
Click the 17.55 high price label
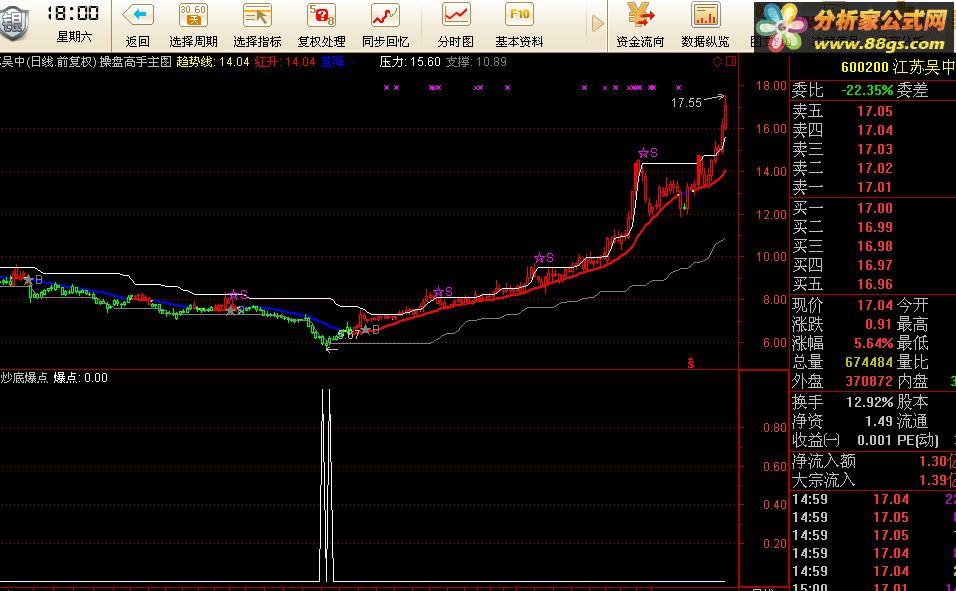click(687, 102)
